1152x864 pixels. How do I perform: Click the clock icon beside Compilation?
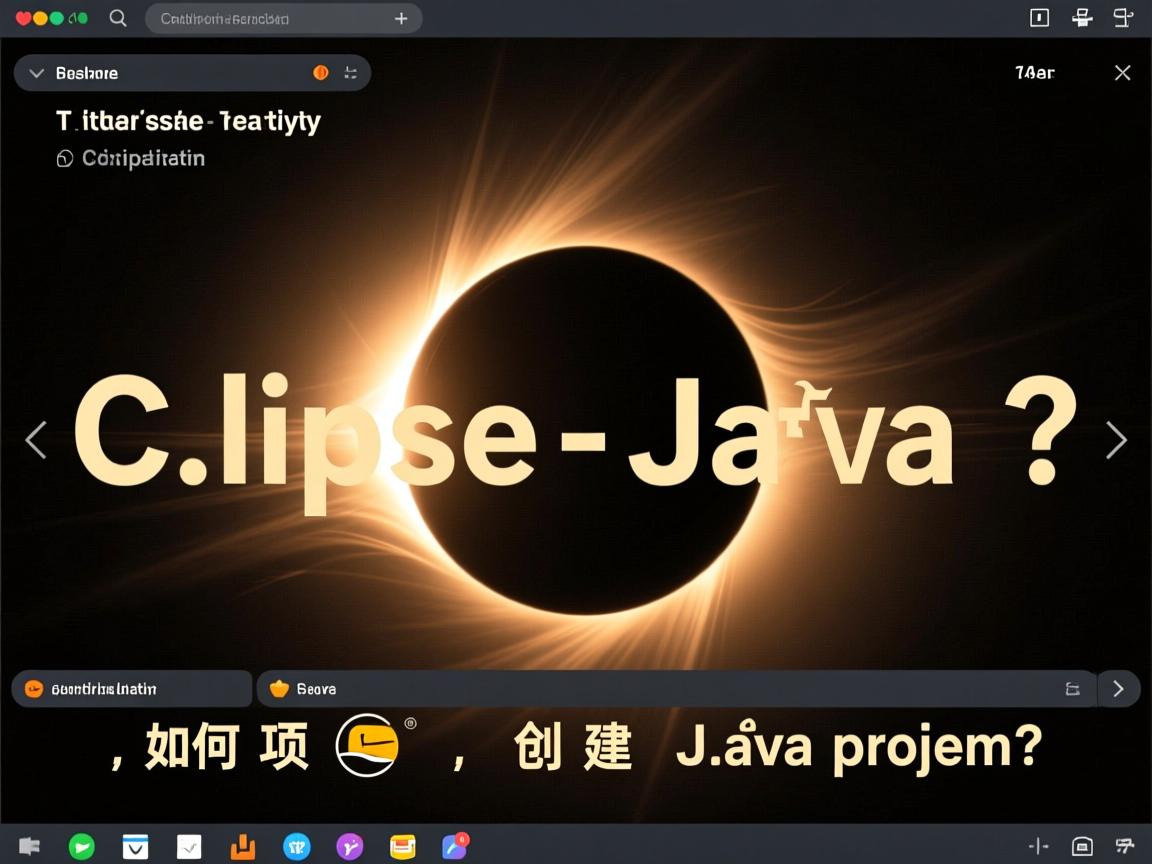[x=64, y=158]
